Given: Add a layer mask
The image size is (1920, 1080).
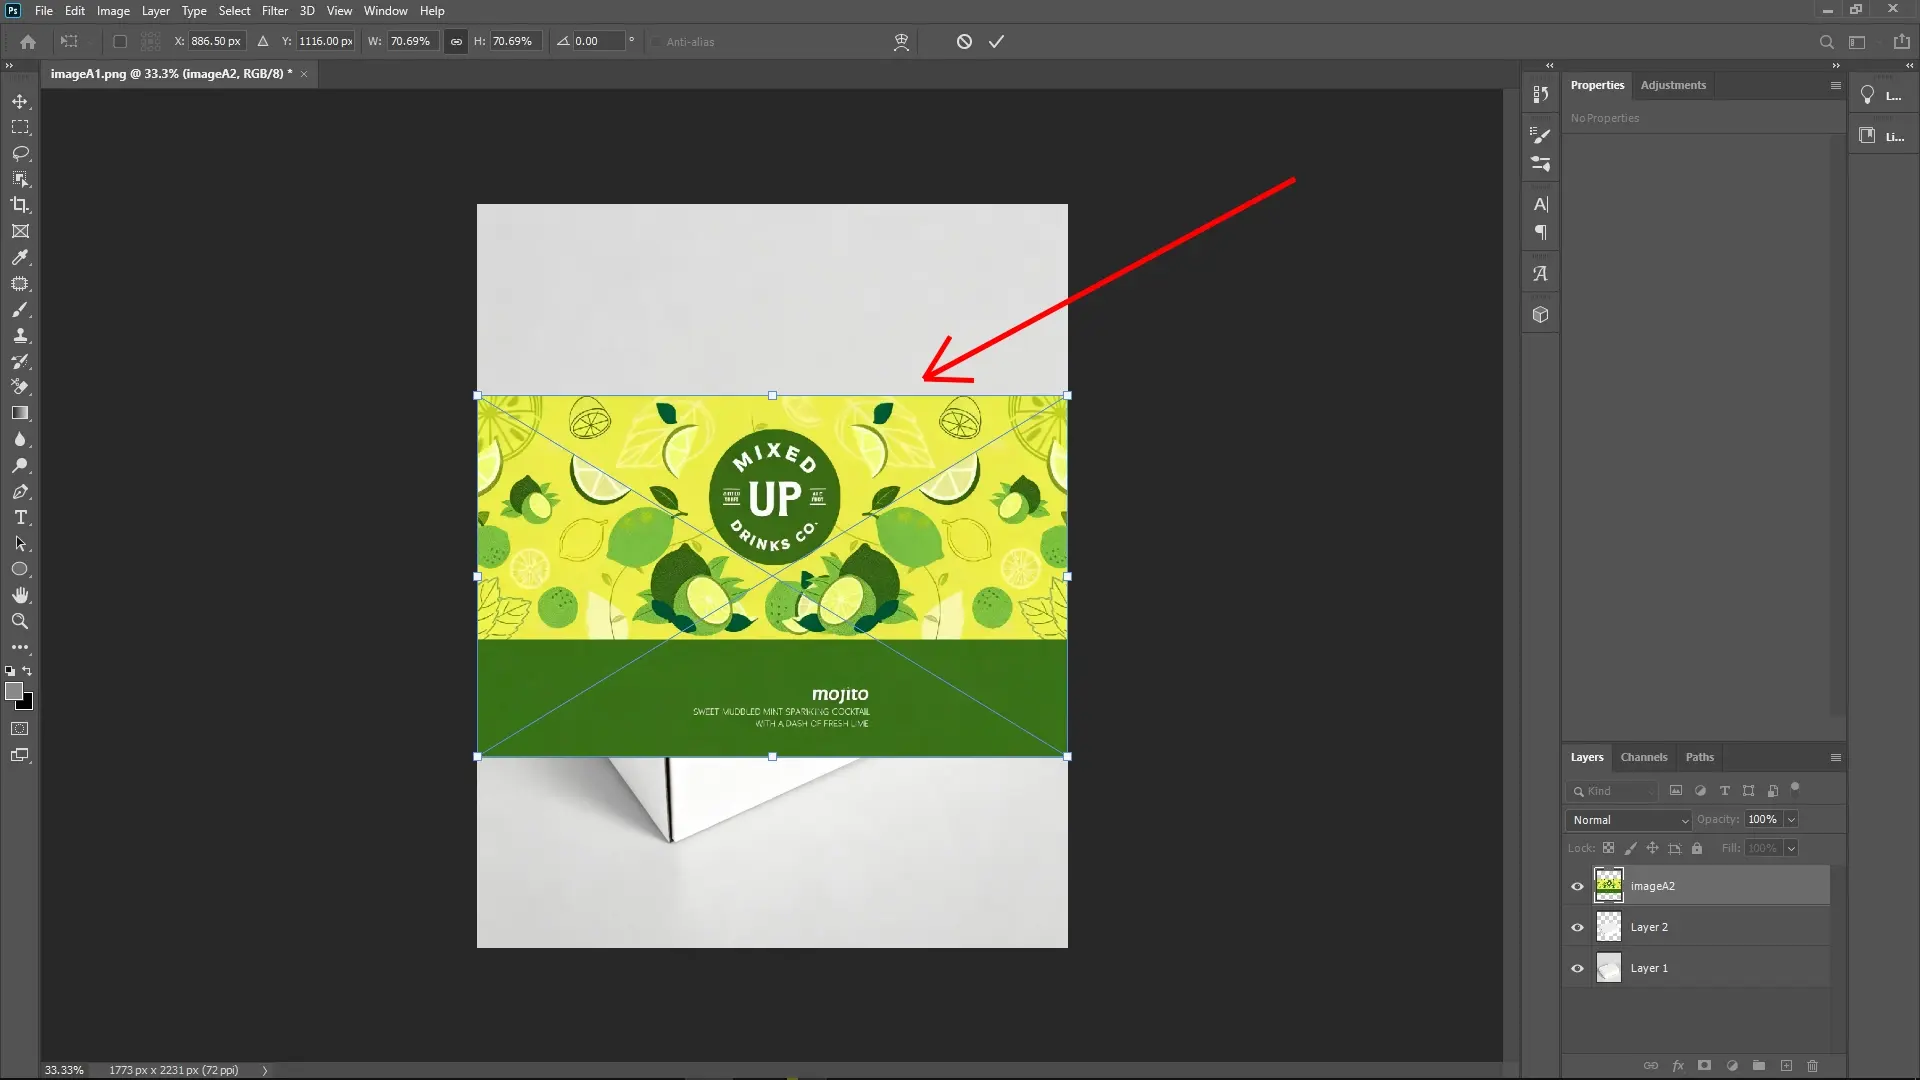Looking at the screenshot, I should tap(1703, 1066).
